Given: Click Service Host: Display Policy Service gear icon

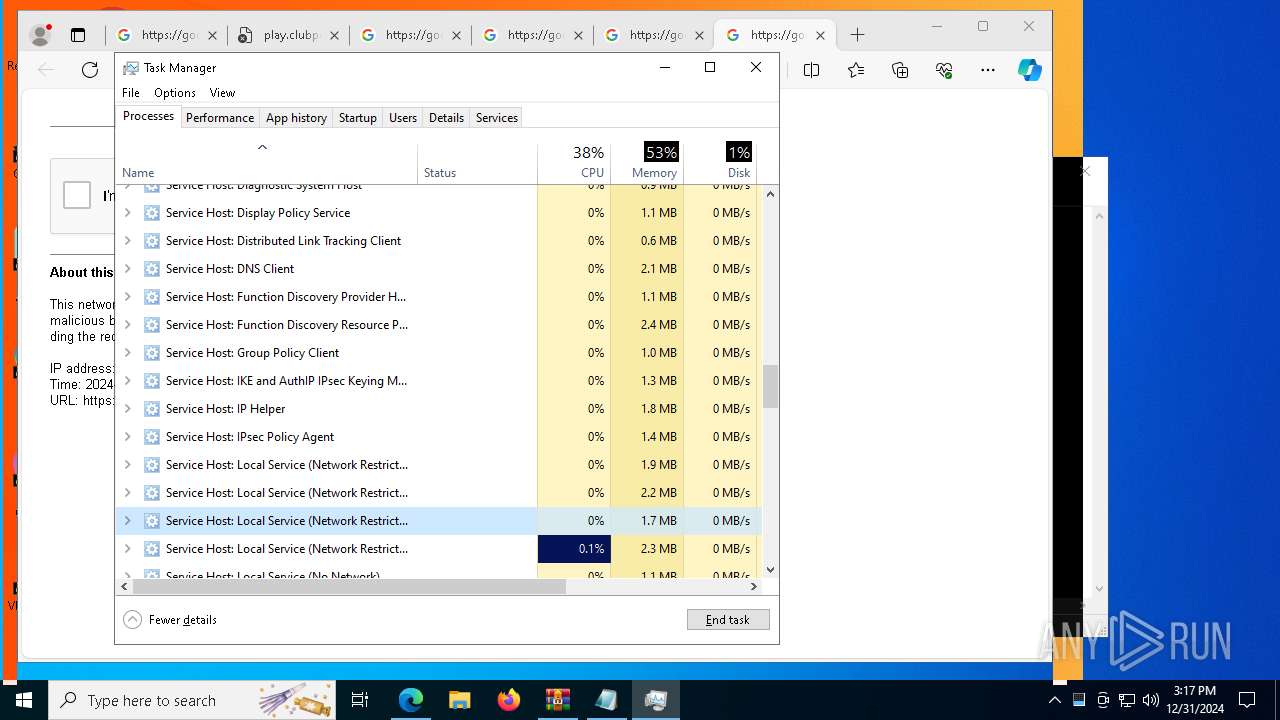Looking at the screenshot, I should (x=152, y=213).
